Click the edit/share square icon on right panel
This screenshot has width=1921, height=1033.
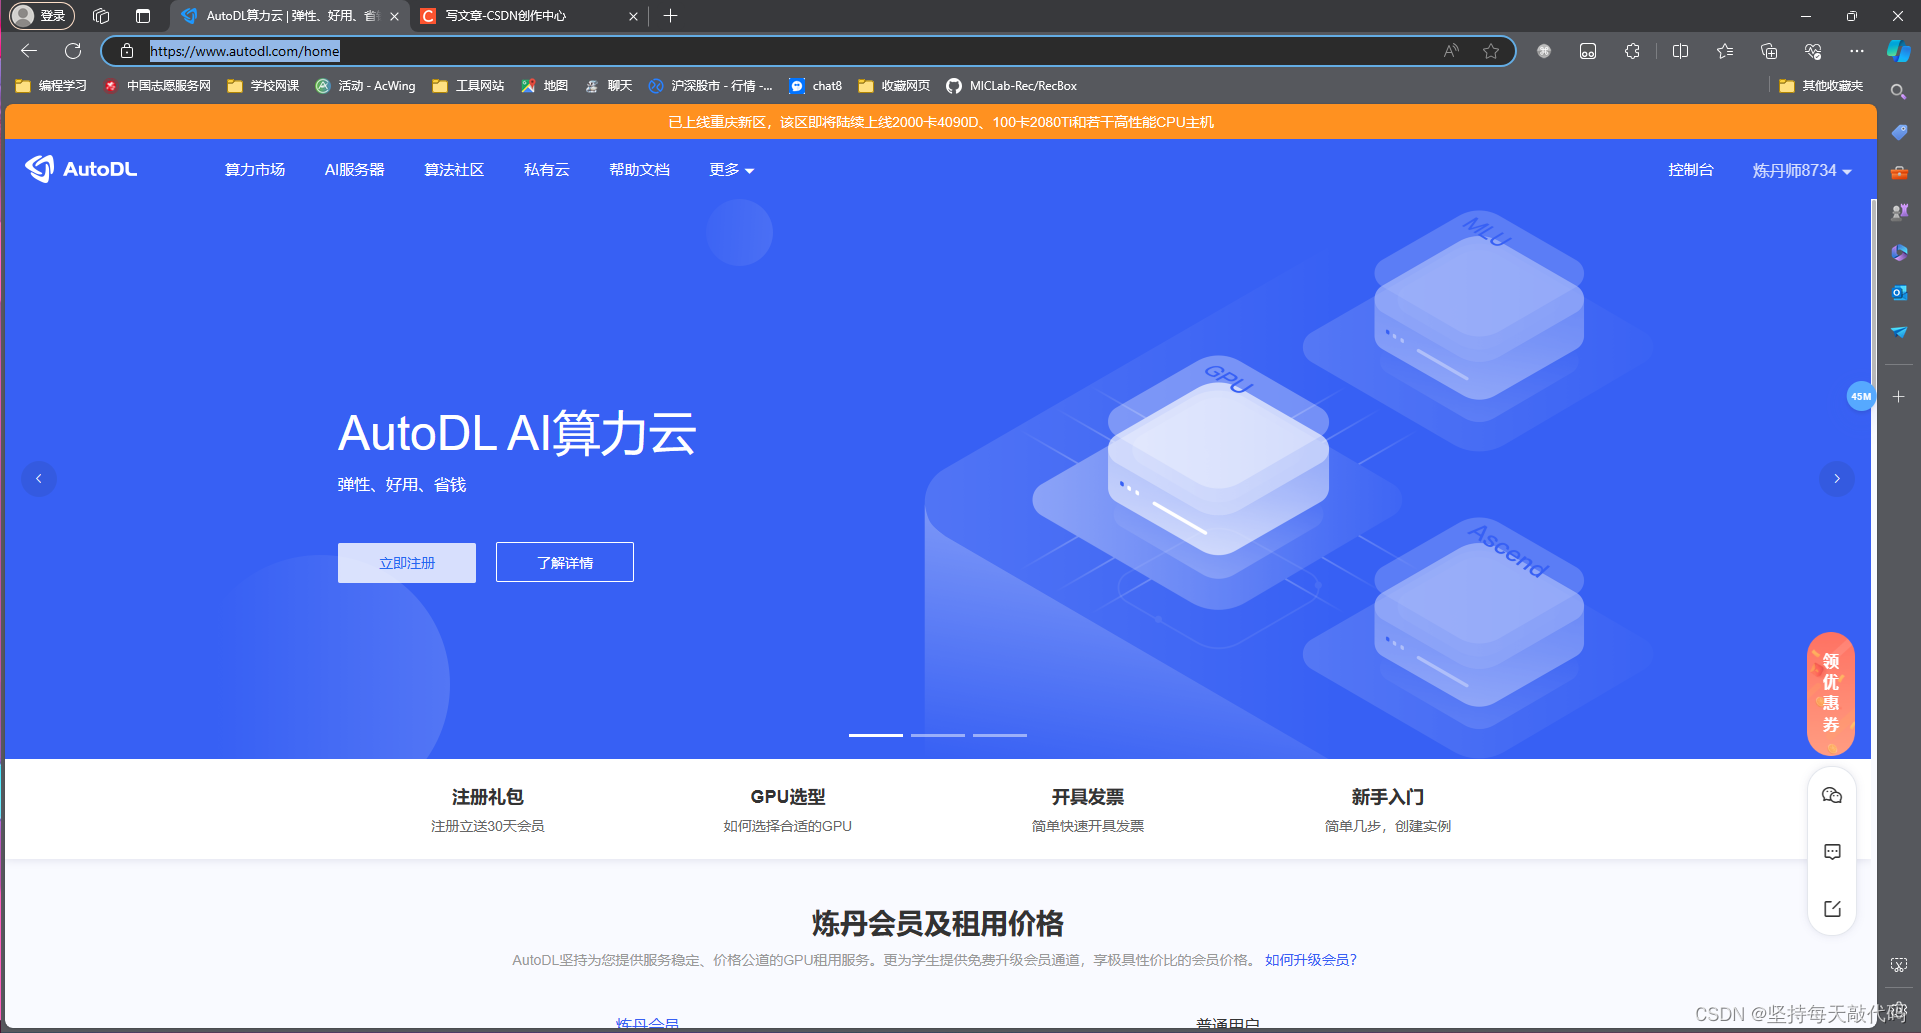[x=1832, y=909]
